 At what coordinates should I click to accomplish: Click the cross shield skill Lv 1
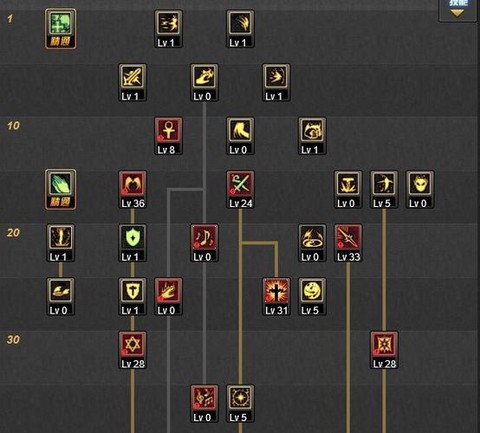[x=133, y=296]
